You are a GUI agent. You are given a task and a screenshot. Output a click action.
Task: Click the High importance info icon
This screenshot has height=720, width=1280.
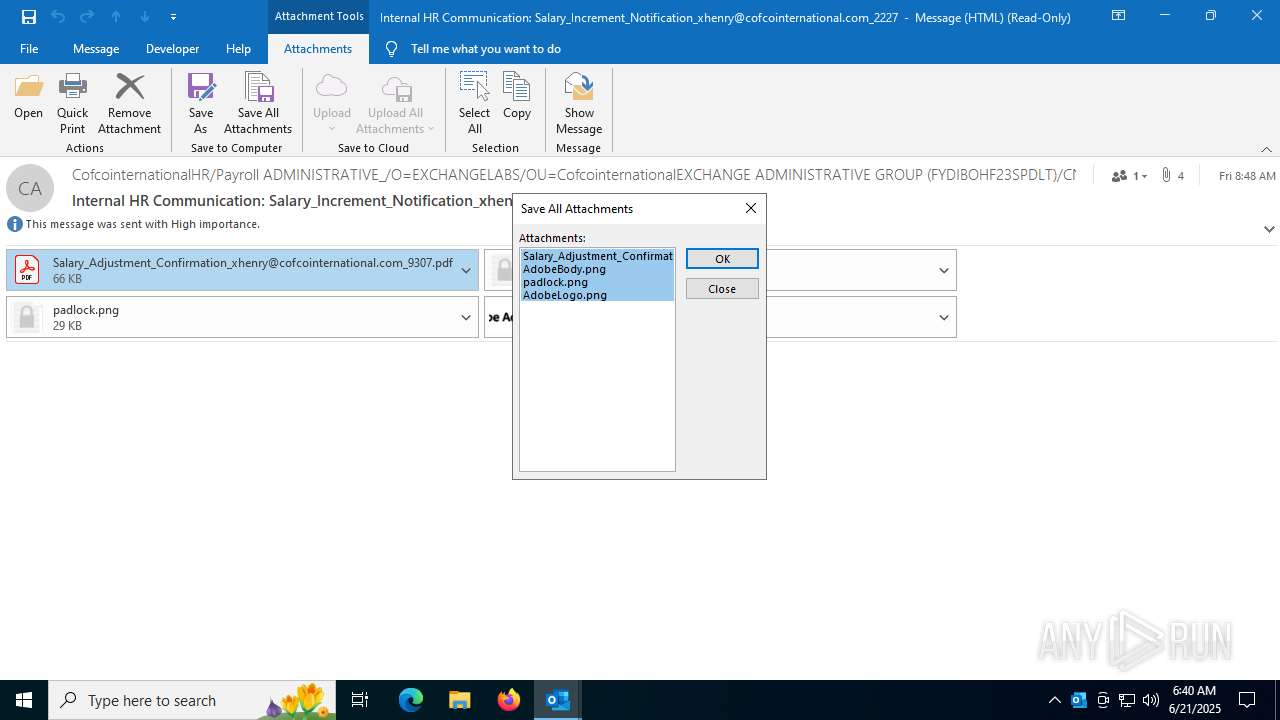(x=15, y=224)
